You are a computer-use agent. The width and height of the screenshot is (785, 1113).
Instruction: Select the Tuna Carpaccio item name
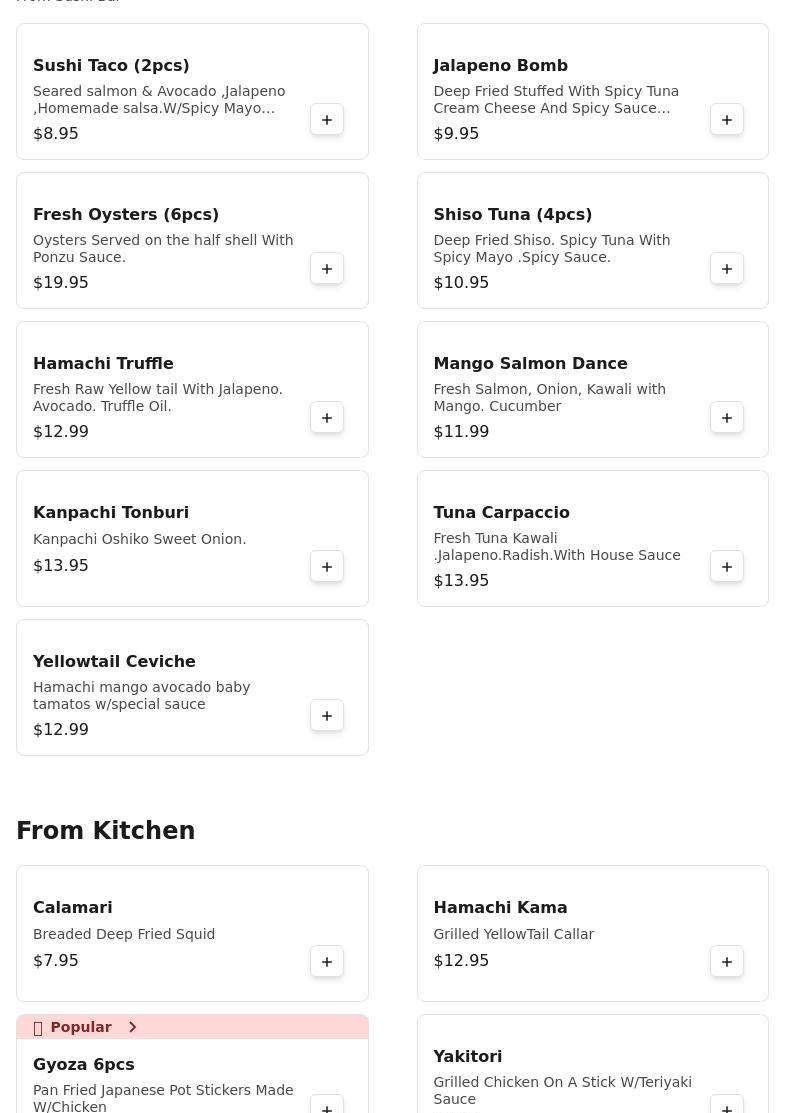[501, 512]
